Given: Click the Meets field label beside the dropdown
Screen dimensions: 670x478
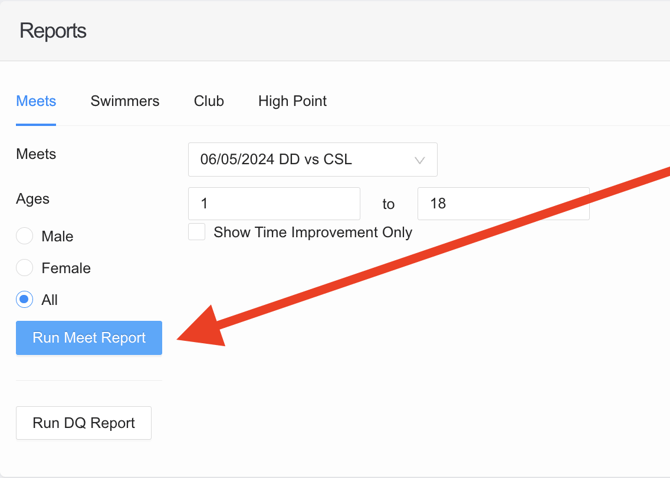Looking at the screenshot, I should click(36, 154).
